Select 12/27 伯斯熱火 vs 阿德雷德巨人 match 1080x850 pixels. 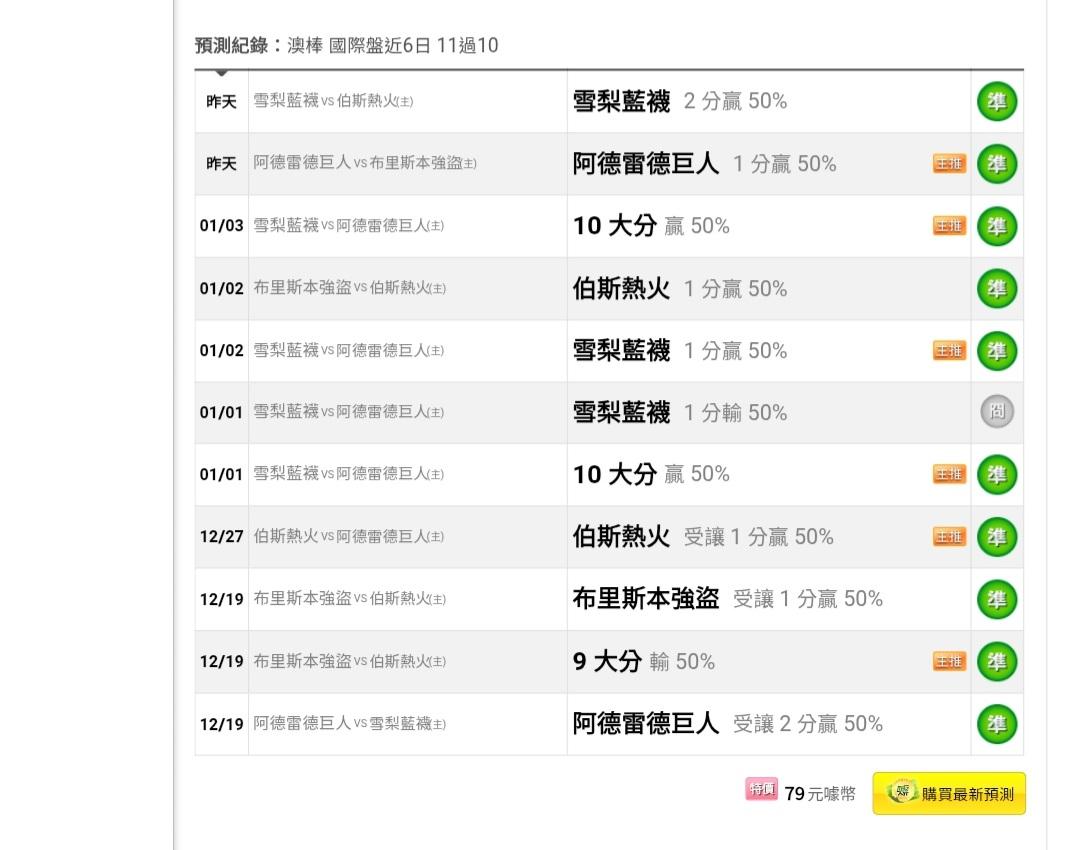349,536
